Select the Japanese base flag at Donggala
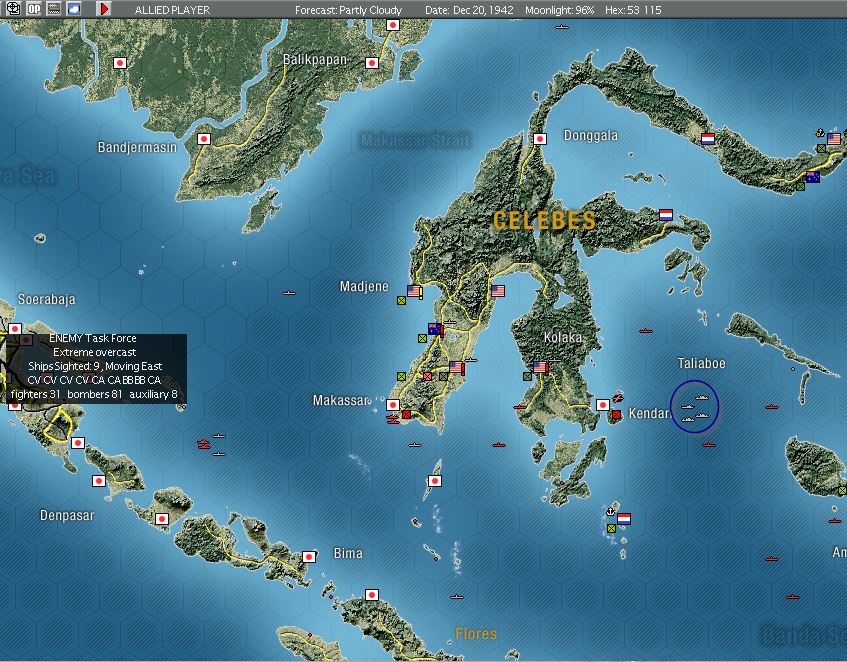The width and height of the screenshot is (847, 662). [540, 139]
